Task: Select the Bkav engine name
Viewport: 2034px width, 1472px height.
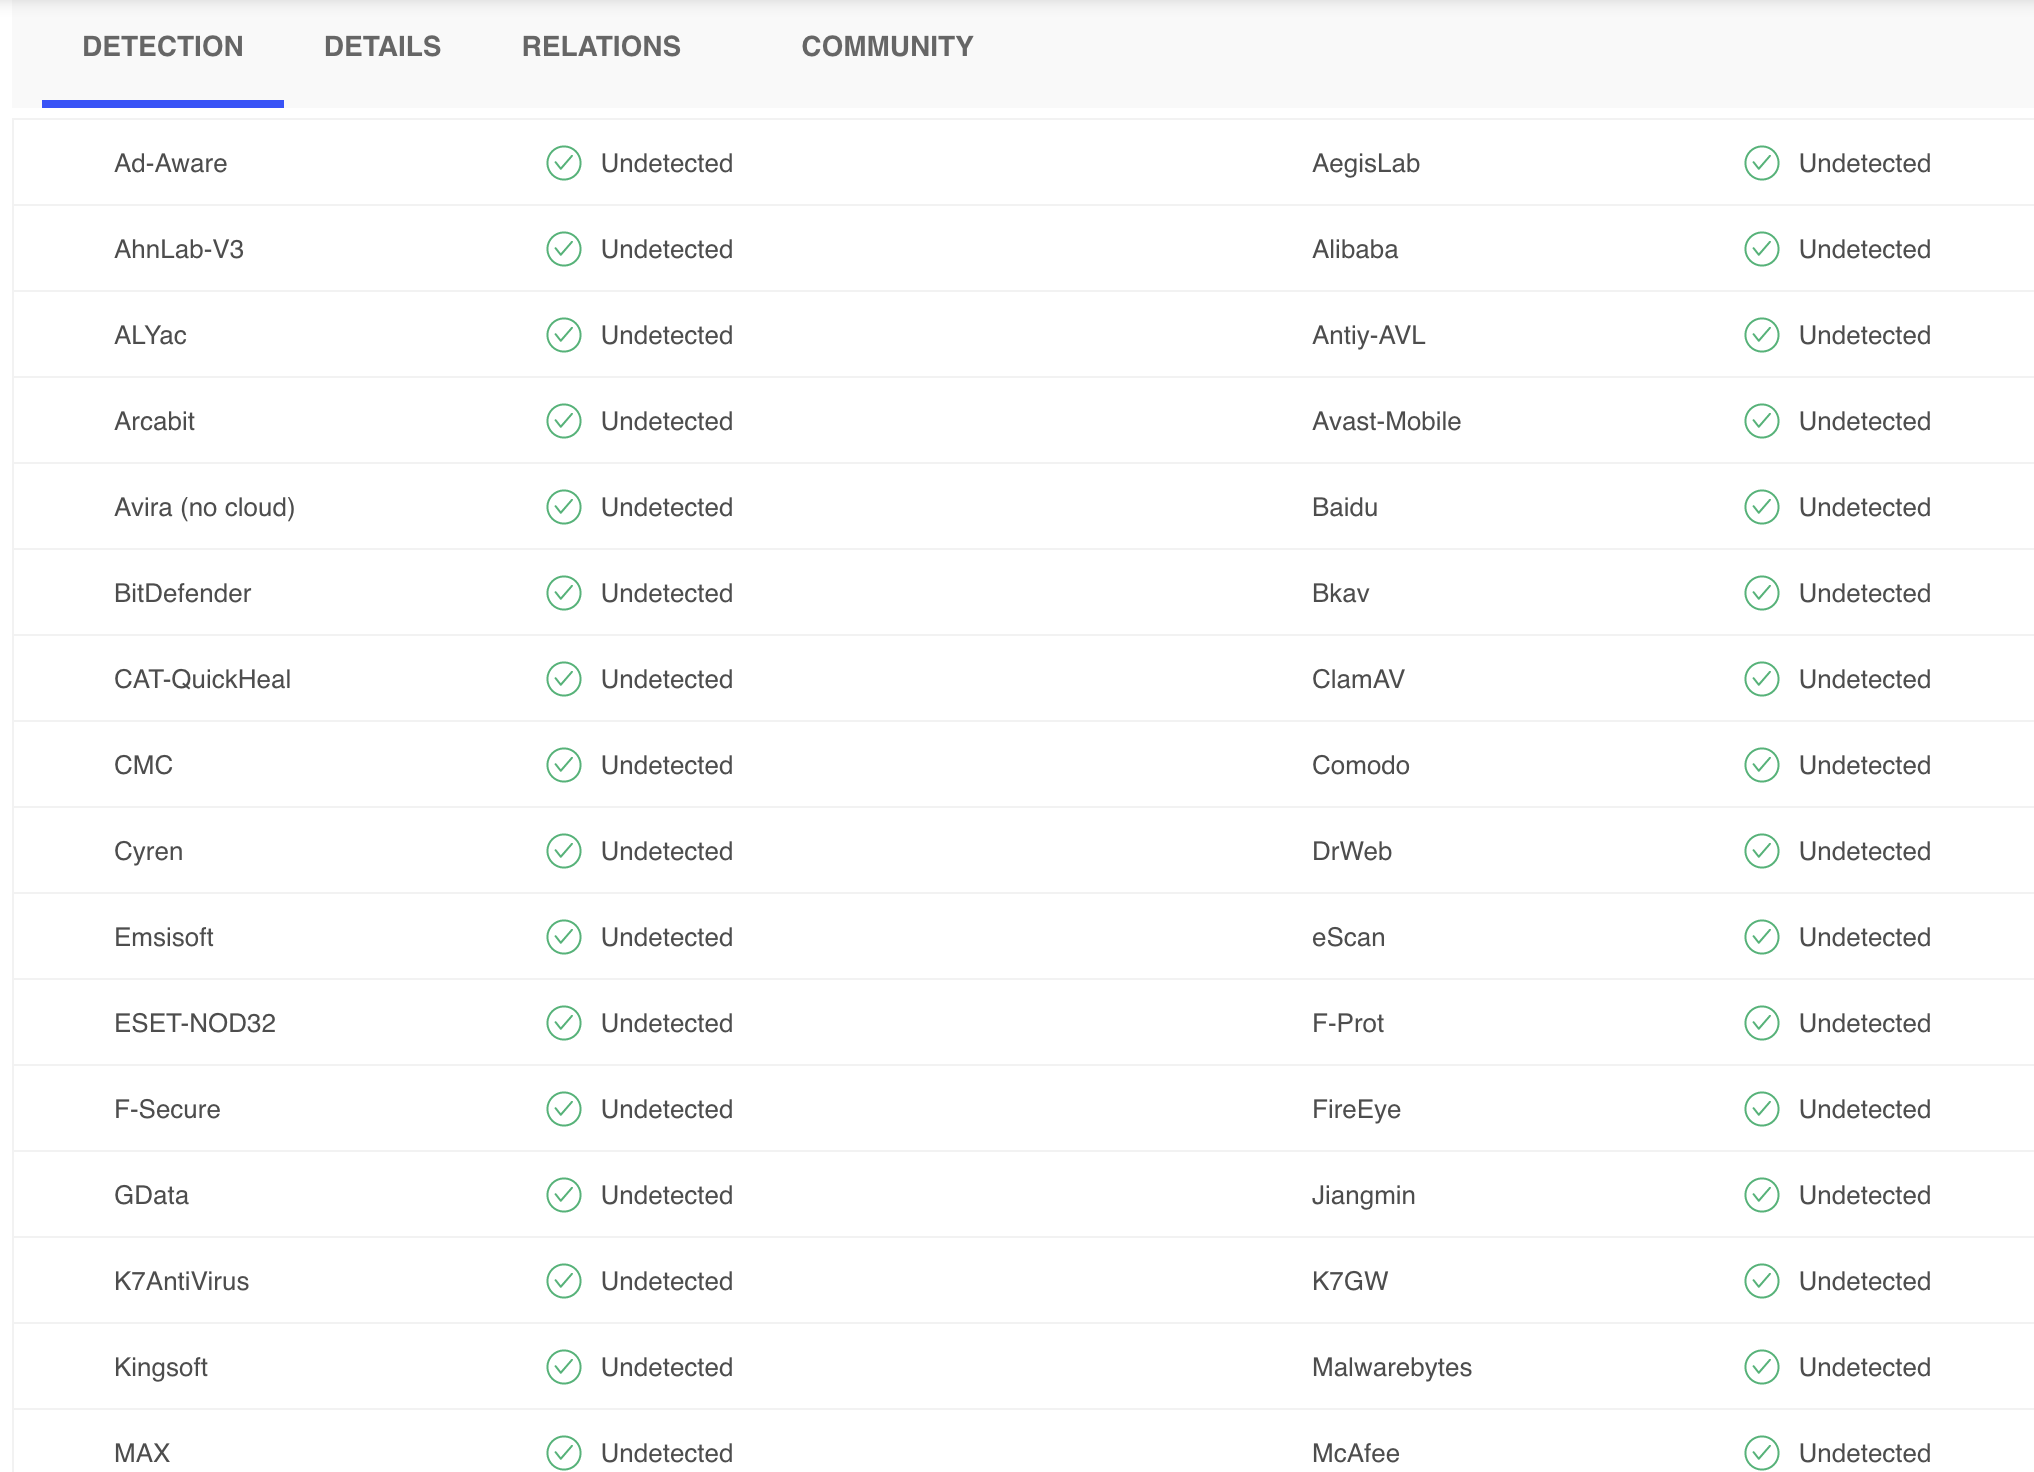Action: pyautogui.click(x=1341, y=593)
